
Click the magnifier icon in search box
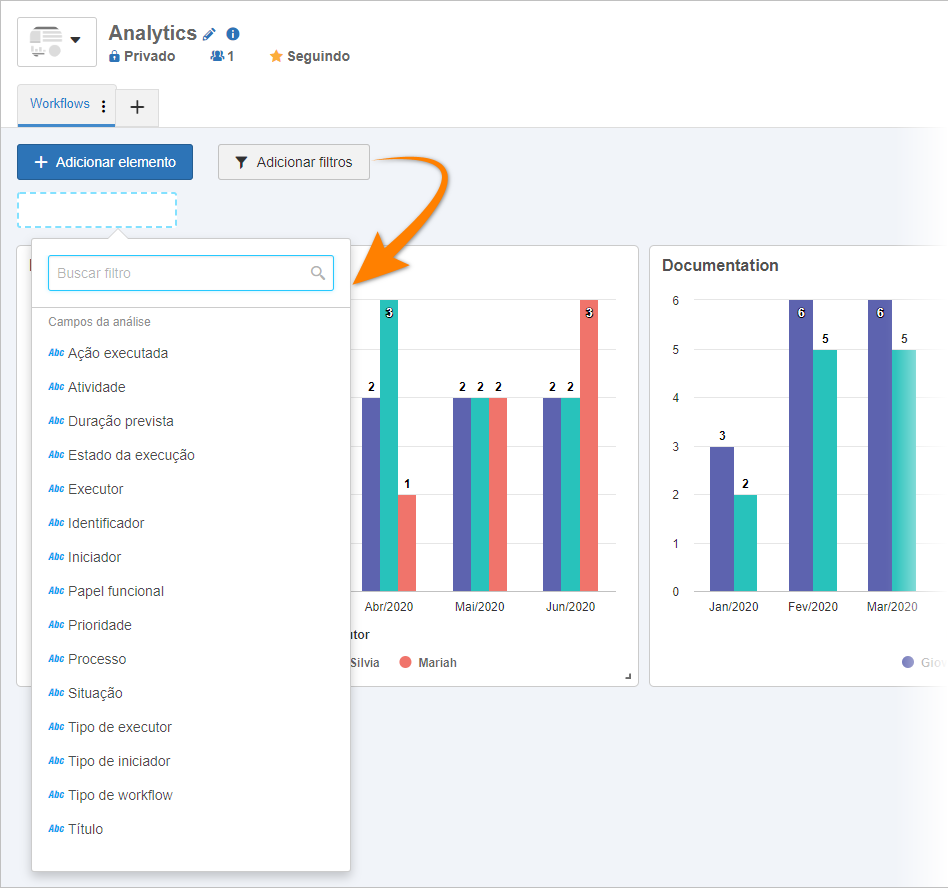[x=318, y=273]
